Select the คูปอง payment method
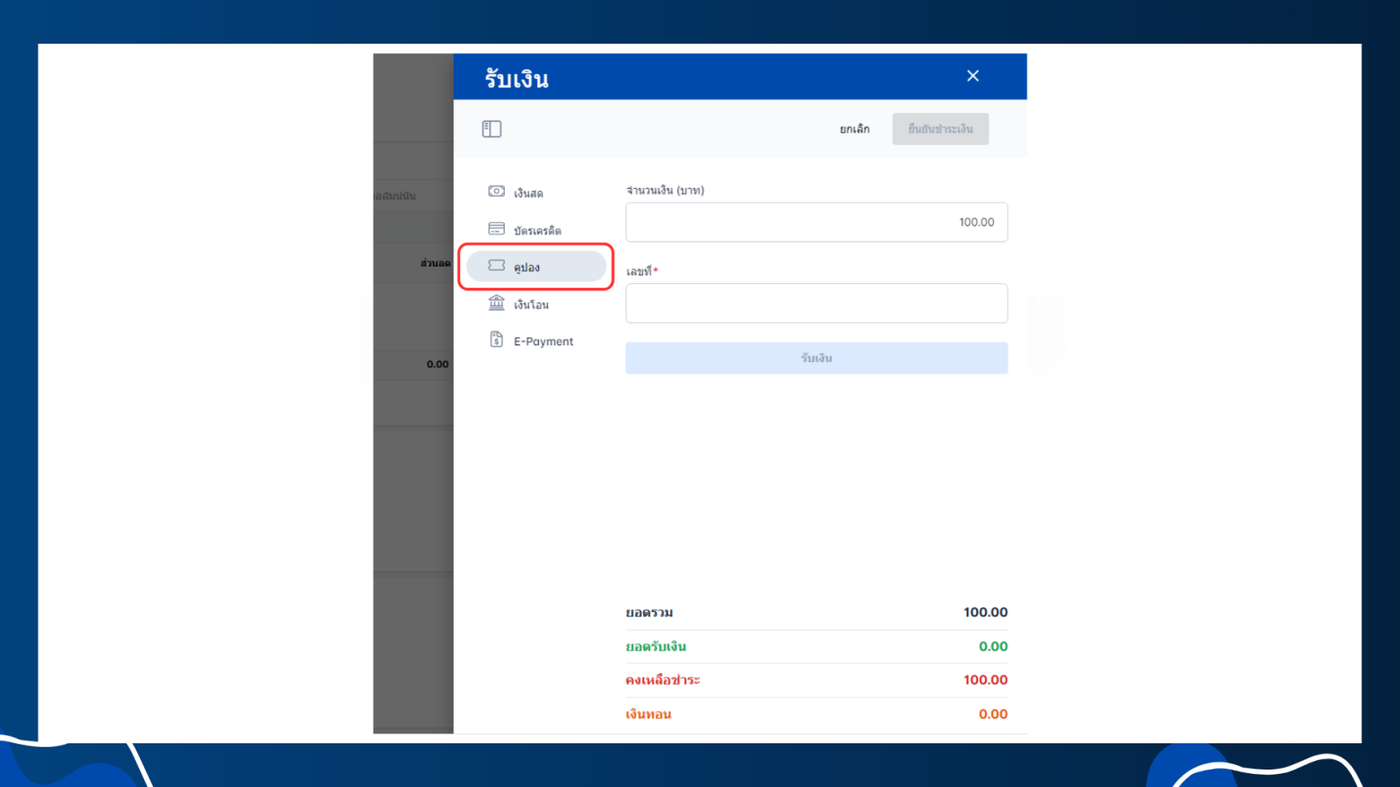 (536, 267)
